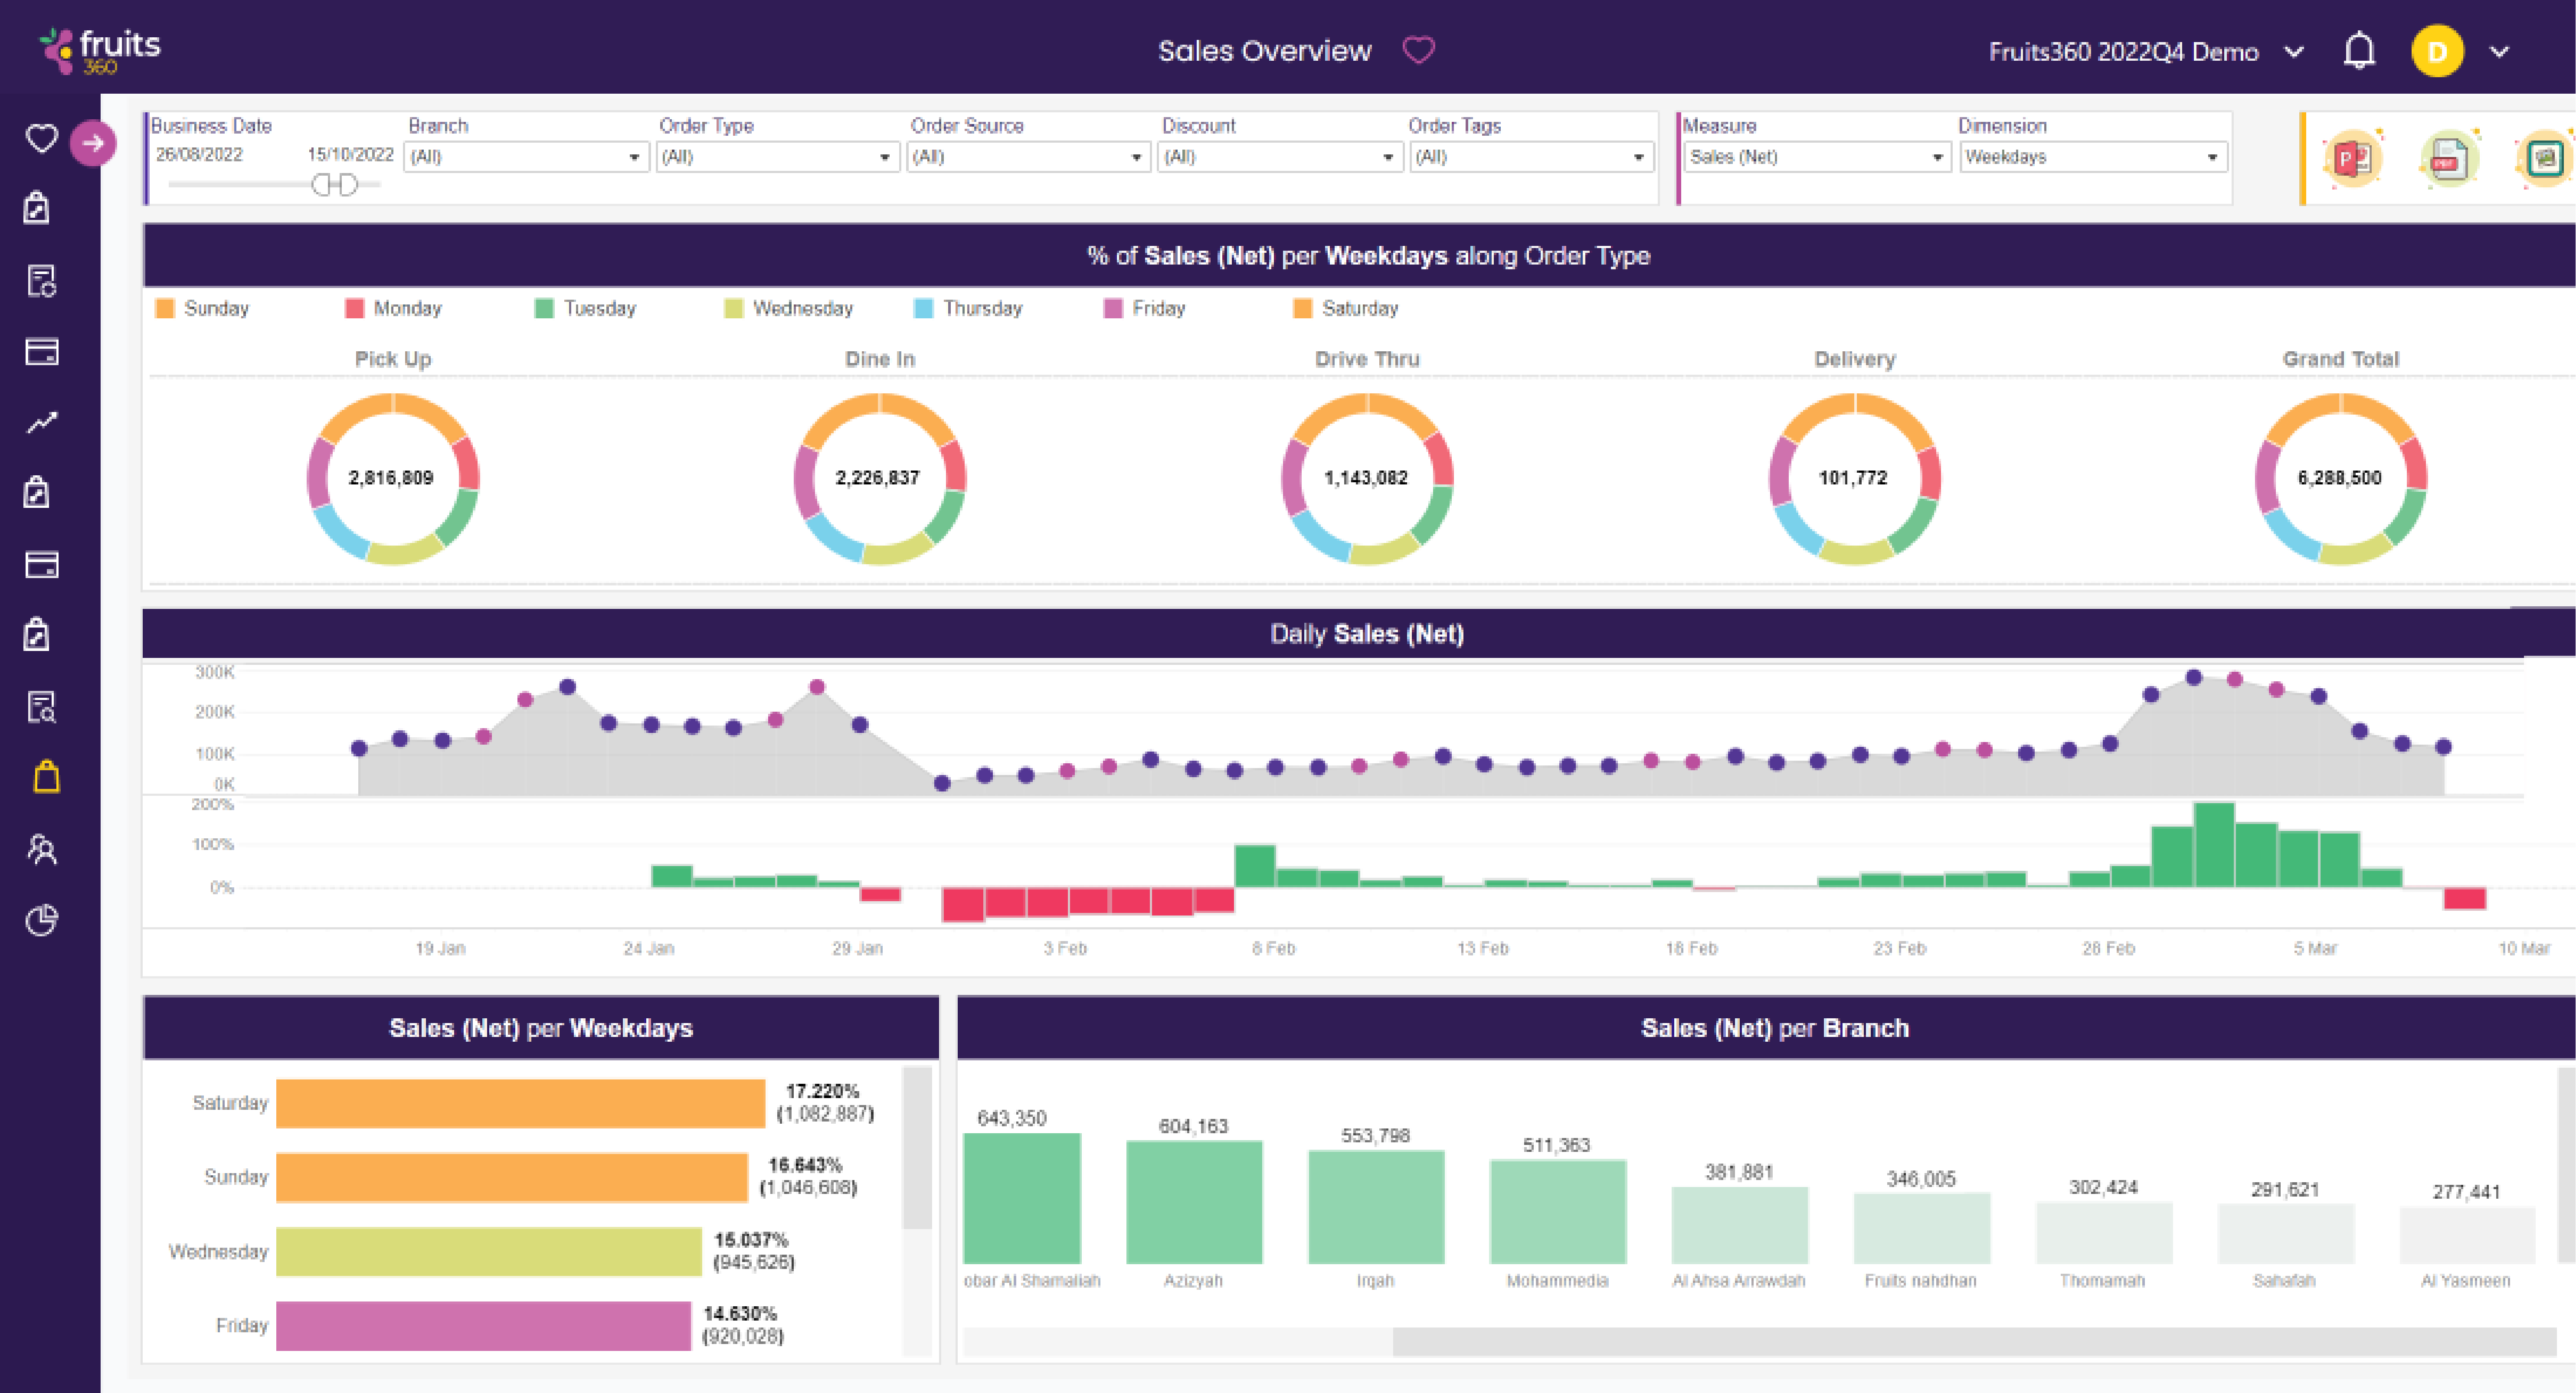
Task: Open the Order Tags filter dropdown
Action: [1531, 157]
